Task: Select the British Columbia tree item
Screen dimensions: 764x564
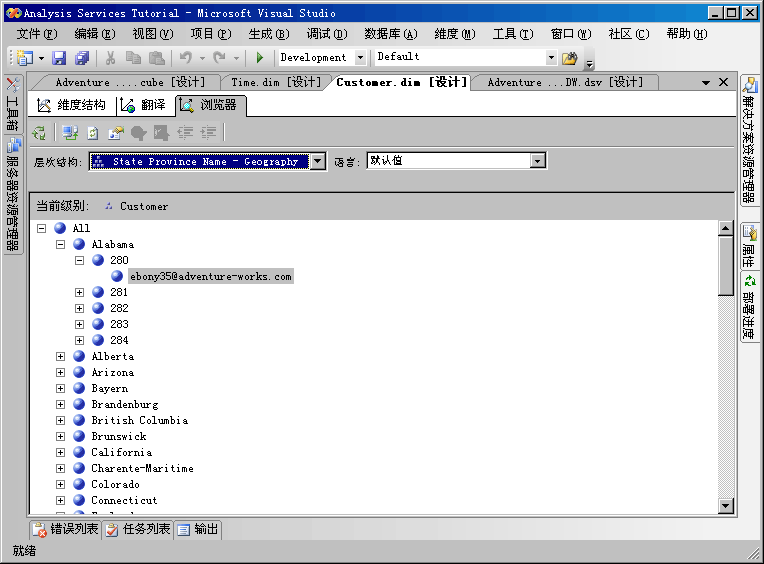Action: pos(140,420)
